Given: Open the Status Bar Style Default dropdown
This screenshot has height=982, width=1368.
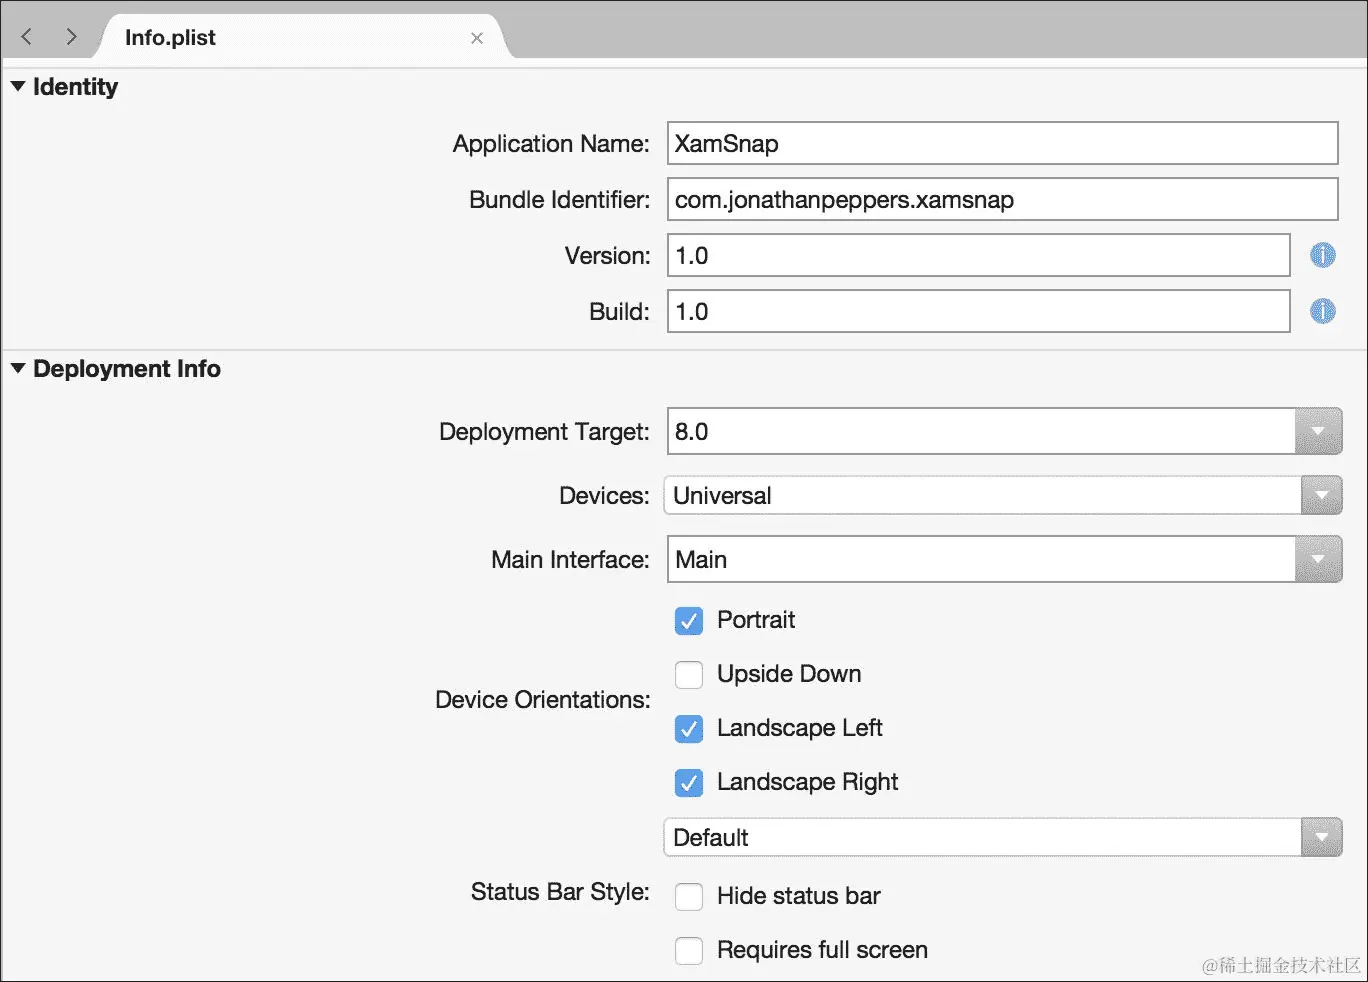Looking at the screenshot, I should tap(1321, 837).
